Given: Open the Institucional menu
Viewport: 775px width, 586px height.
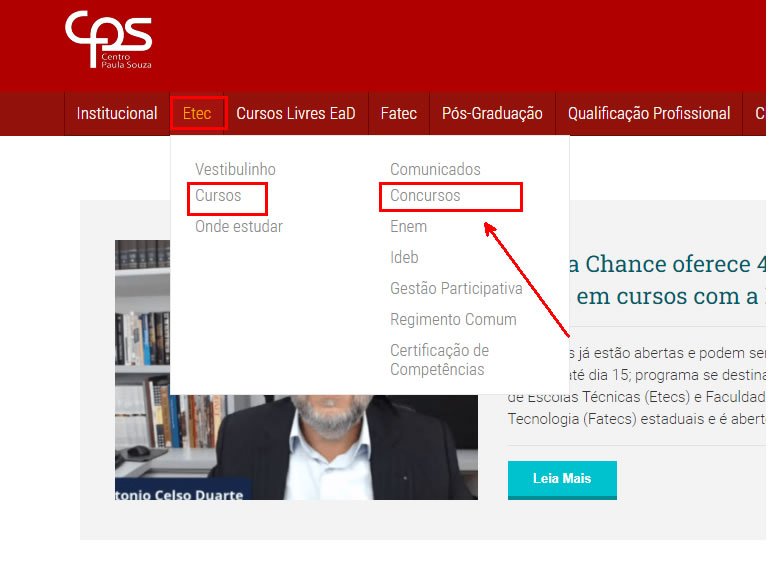Looking at the screenshot, I should 117,114.
